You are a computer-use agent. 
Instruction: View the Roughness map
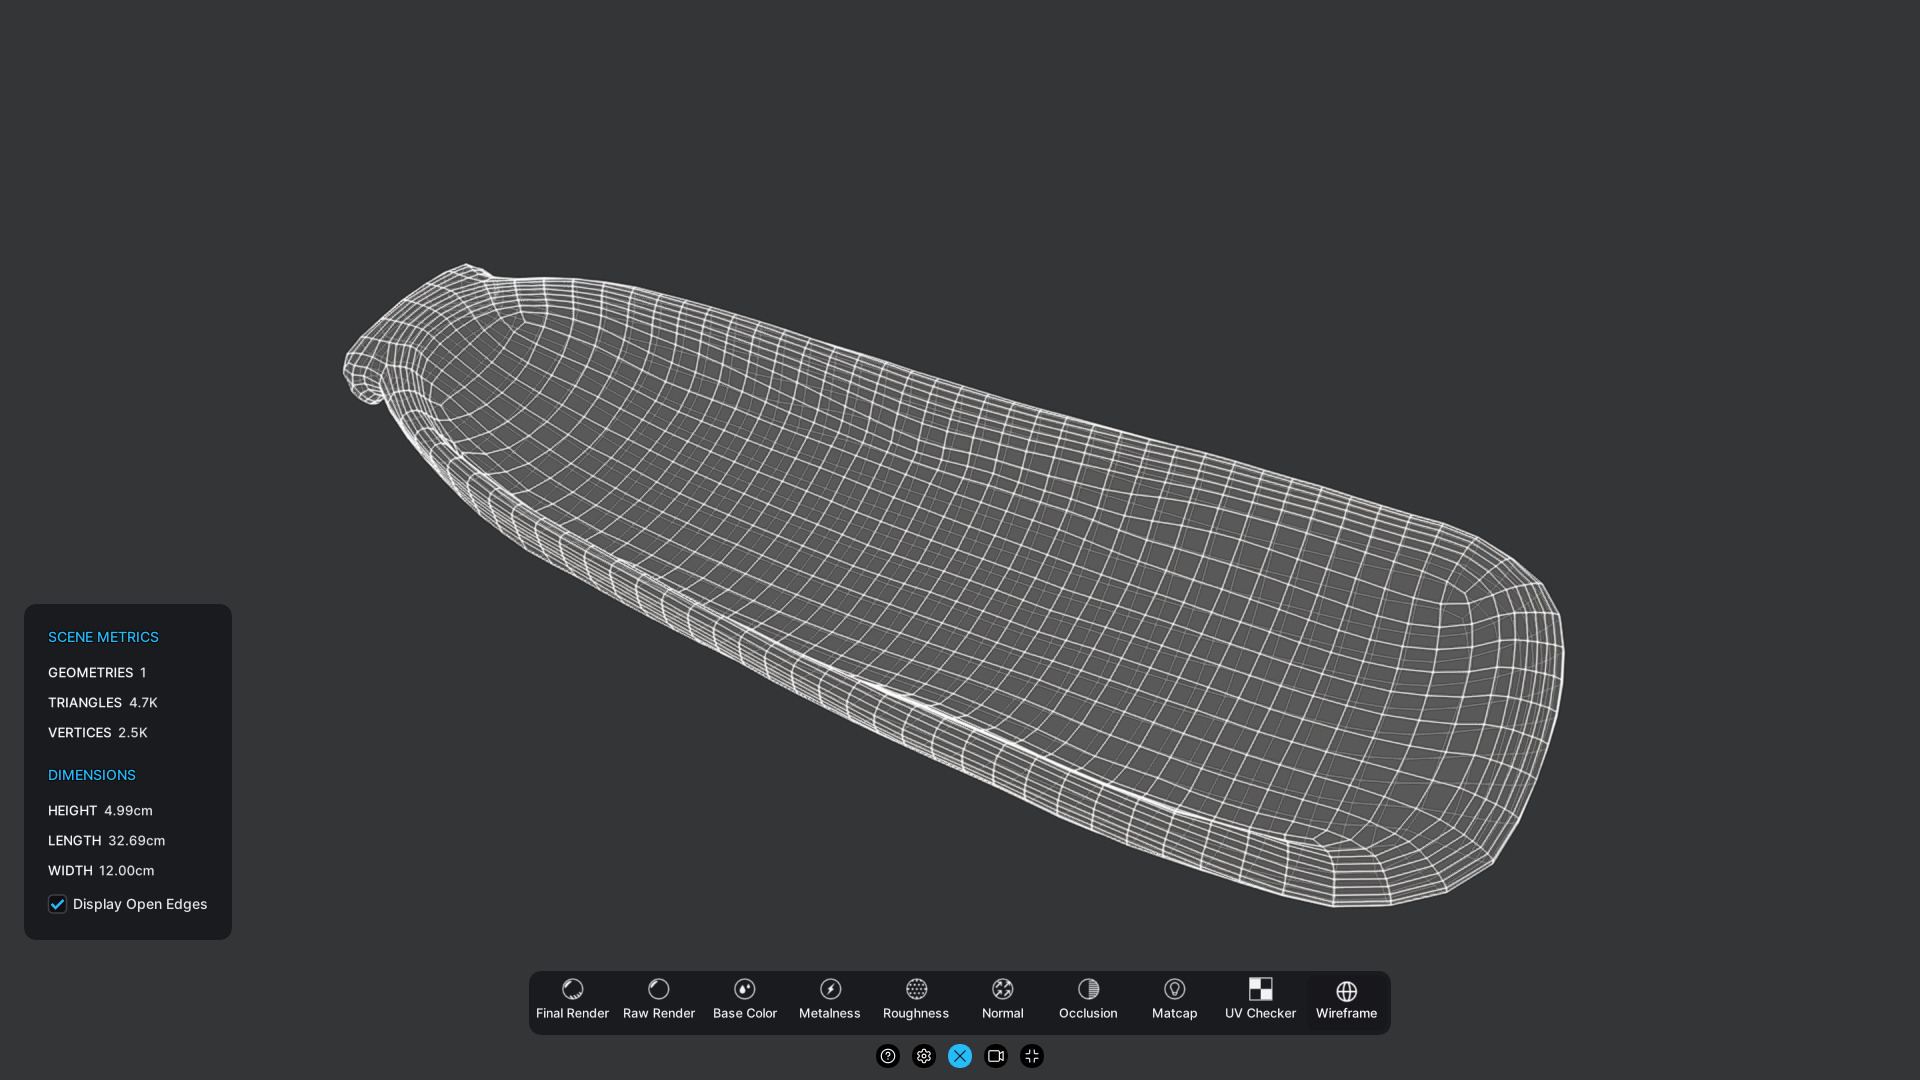coord(915,1001)
